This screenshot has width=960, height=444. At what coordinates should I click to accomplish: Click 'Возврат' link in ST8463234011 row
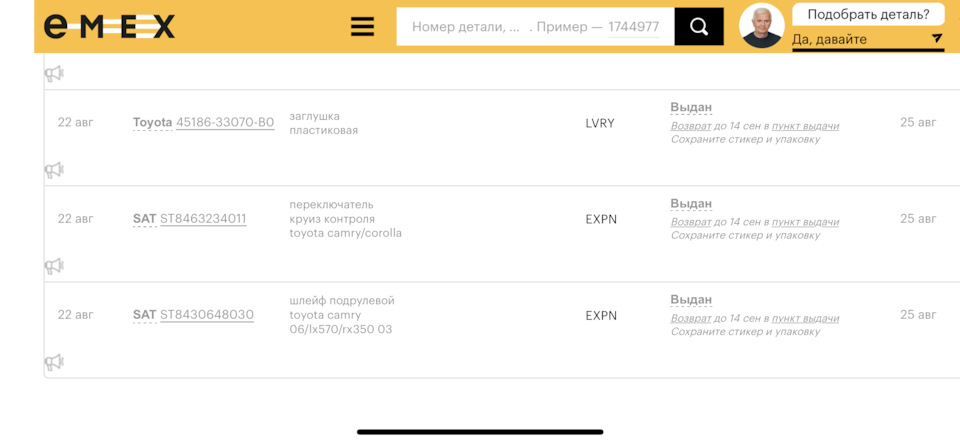point(691,222)
